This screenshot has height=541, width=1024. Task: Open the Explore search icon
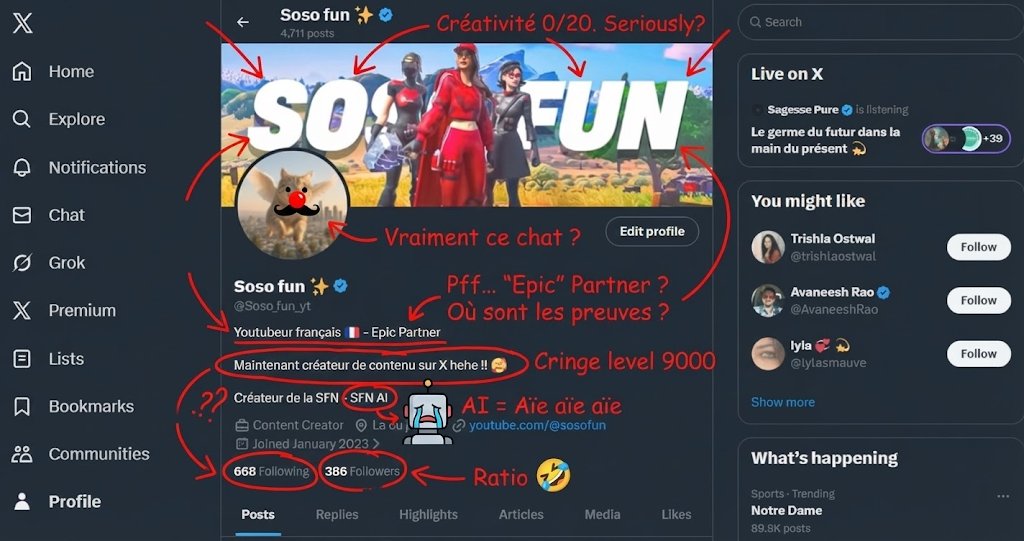coord(22,119)
